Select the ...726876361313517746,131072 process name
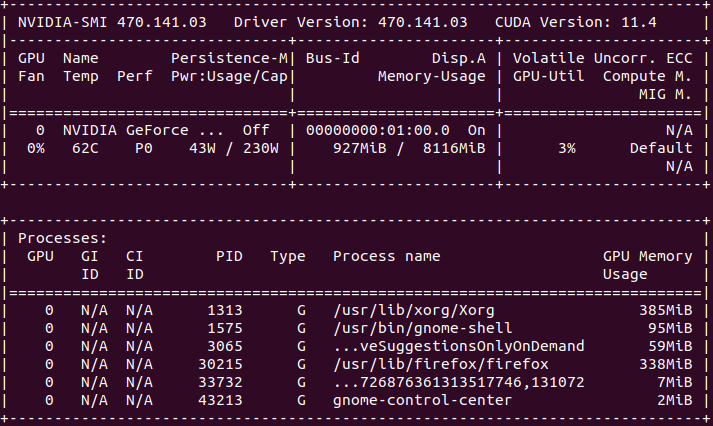 click(458, 382)
